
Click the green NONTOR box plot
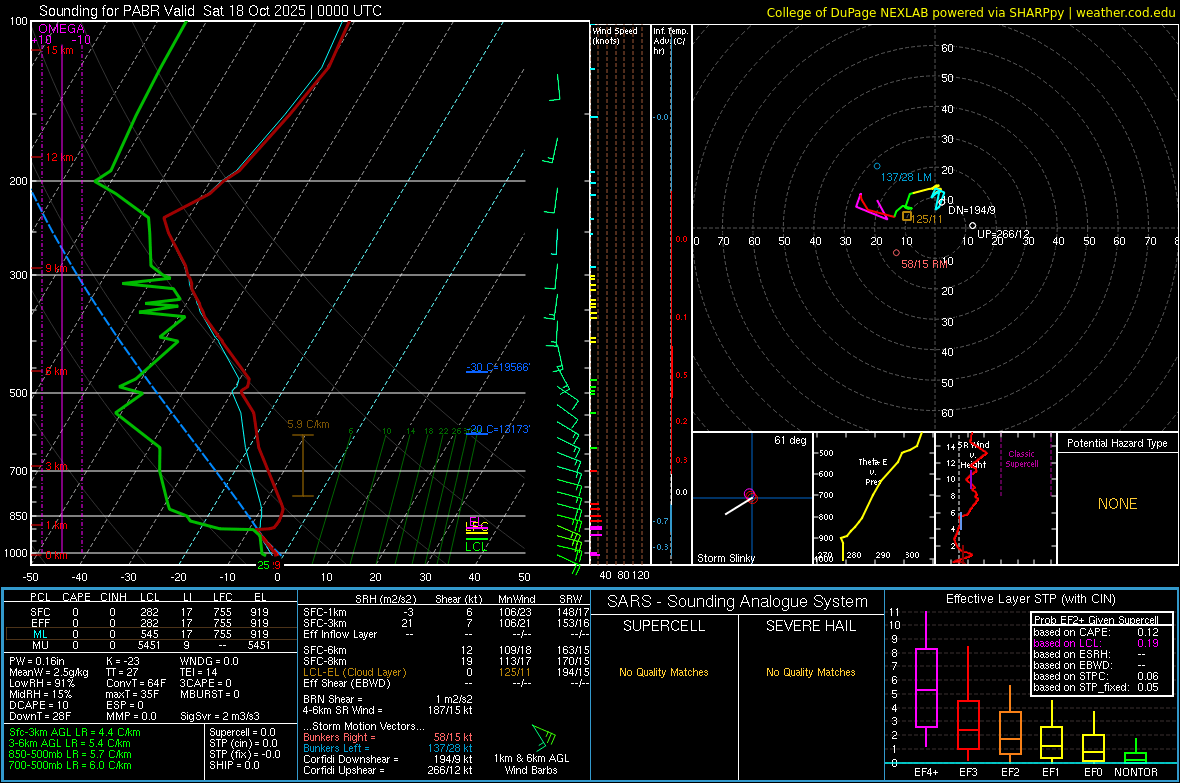click(1135, 751)
